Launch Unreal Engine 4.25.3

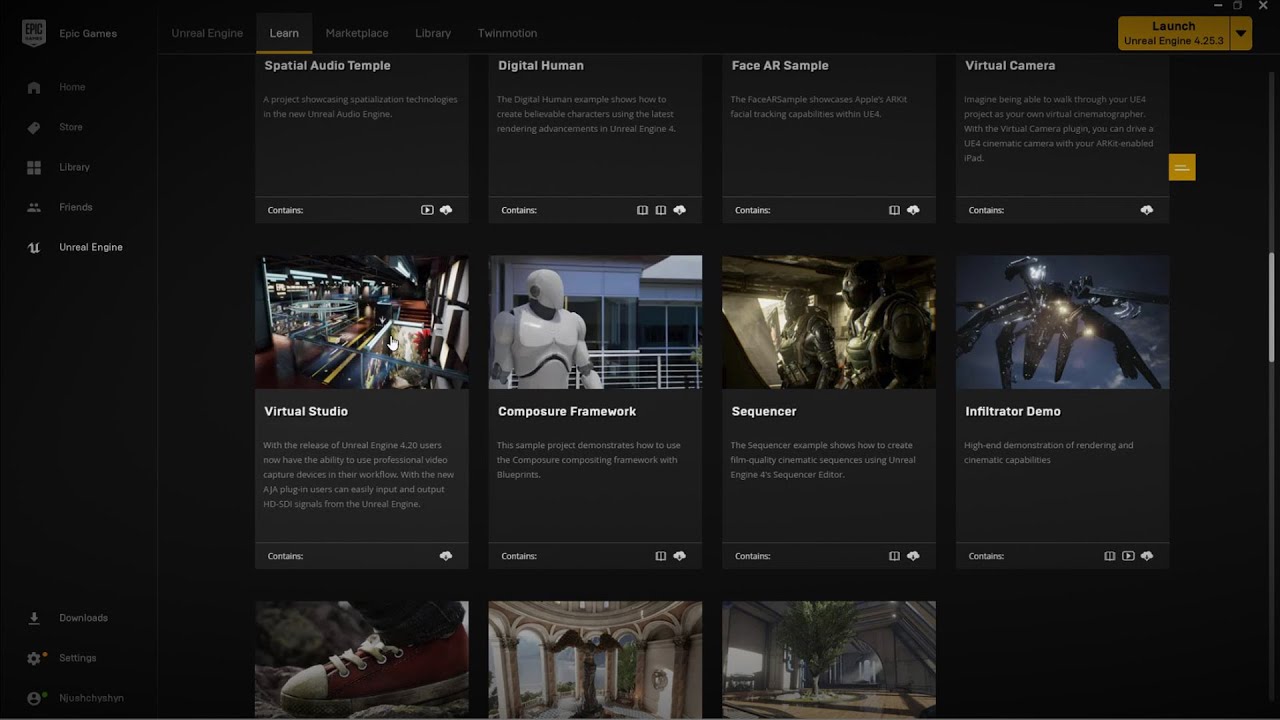1173,33
